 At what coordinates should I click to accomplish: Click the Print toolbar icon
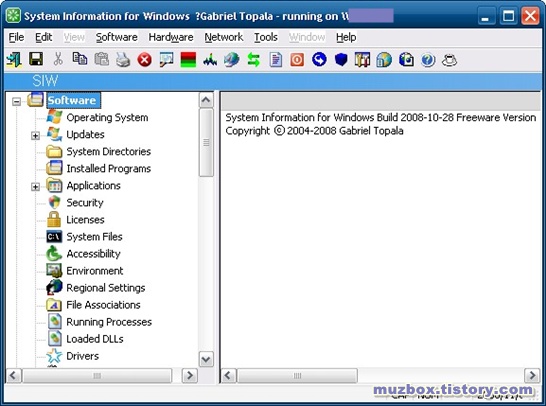(x=123, y=60)
